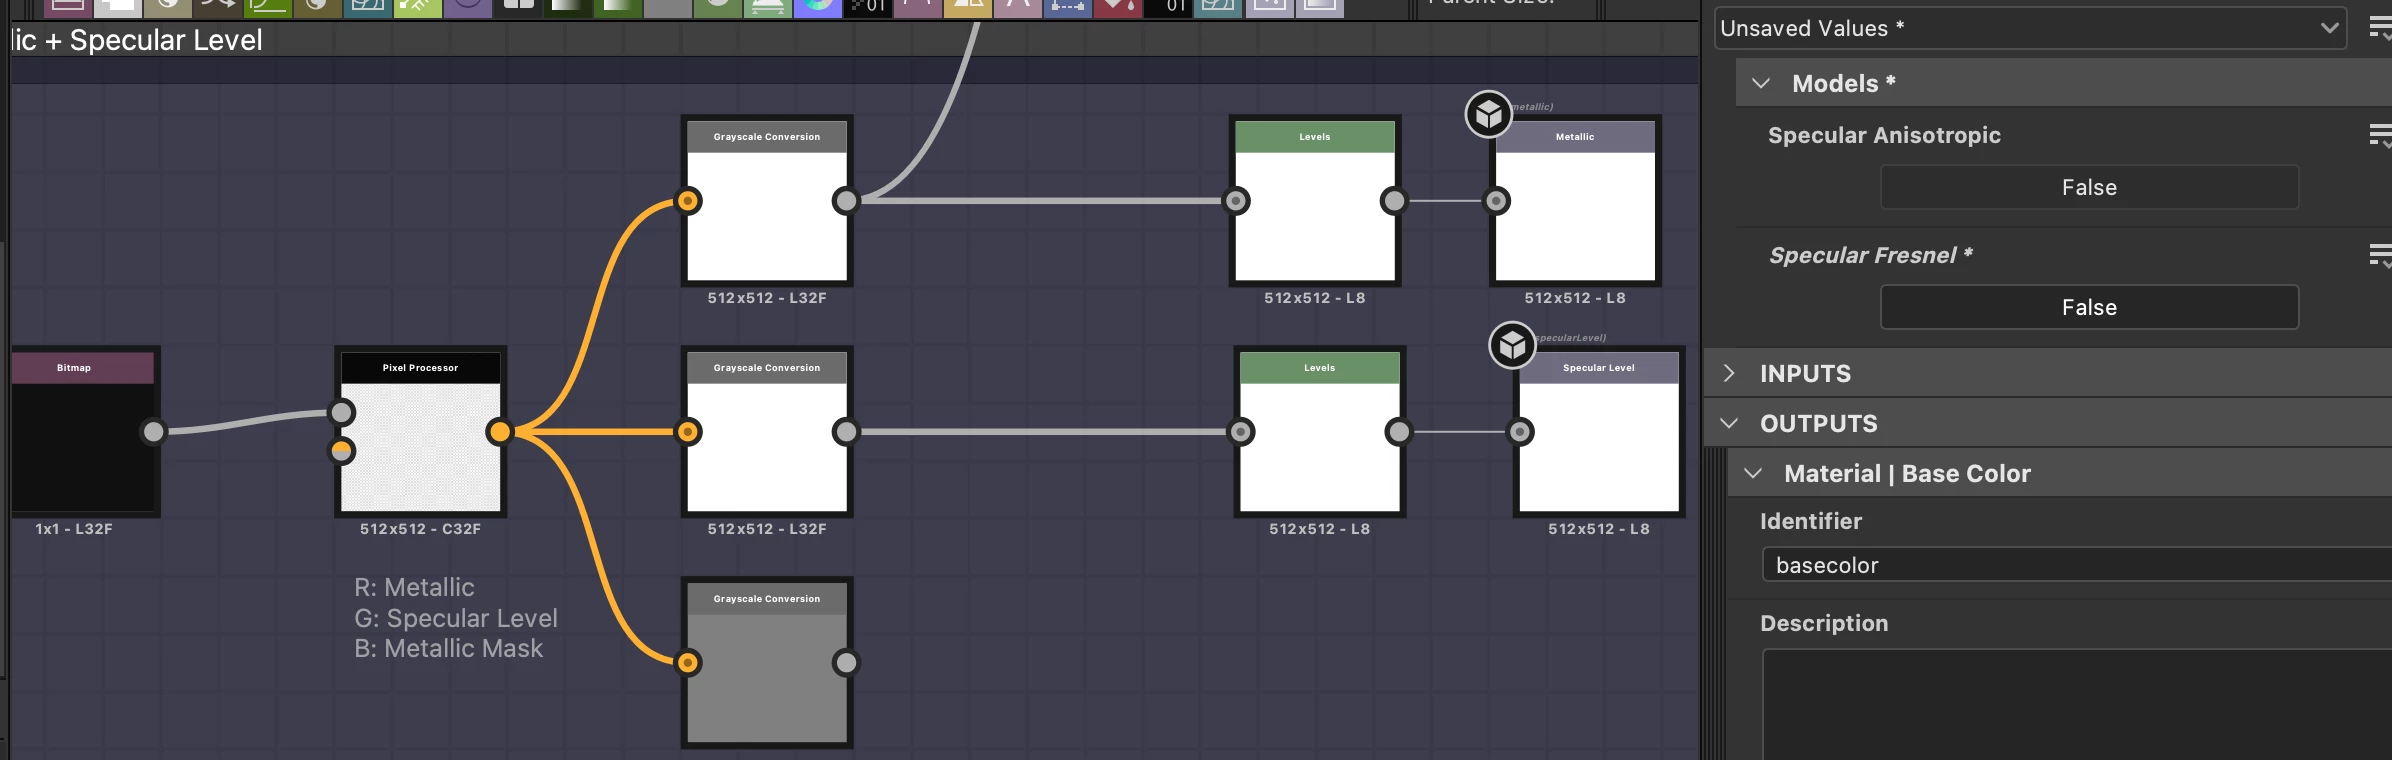Click the top Grayscale Conversion output connector

[x=846, y=201]
